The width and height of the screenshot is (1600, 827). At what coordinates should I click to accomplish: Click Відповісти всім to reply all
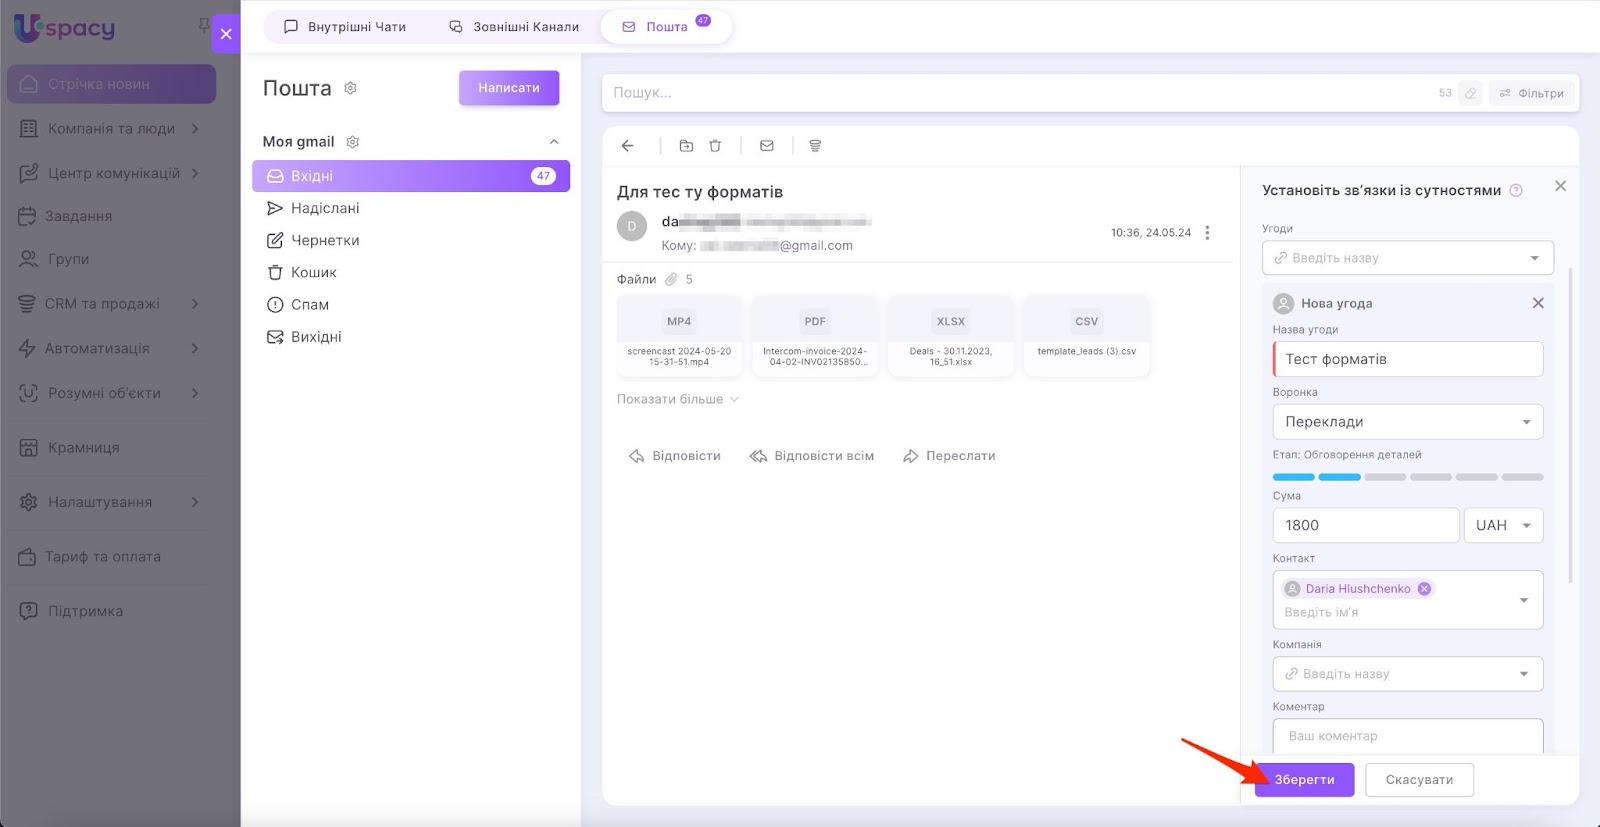click(x=812, y=456)
